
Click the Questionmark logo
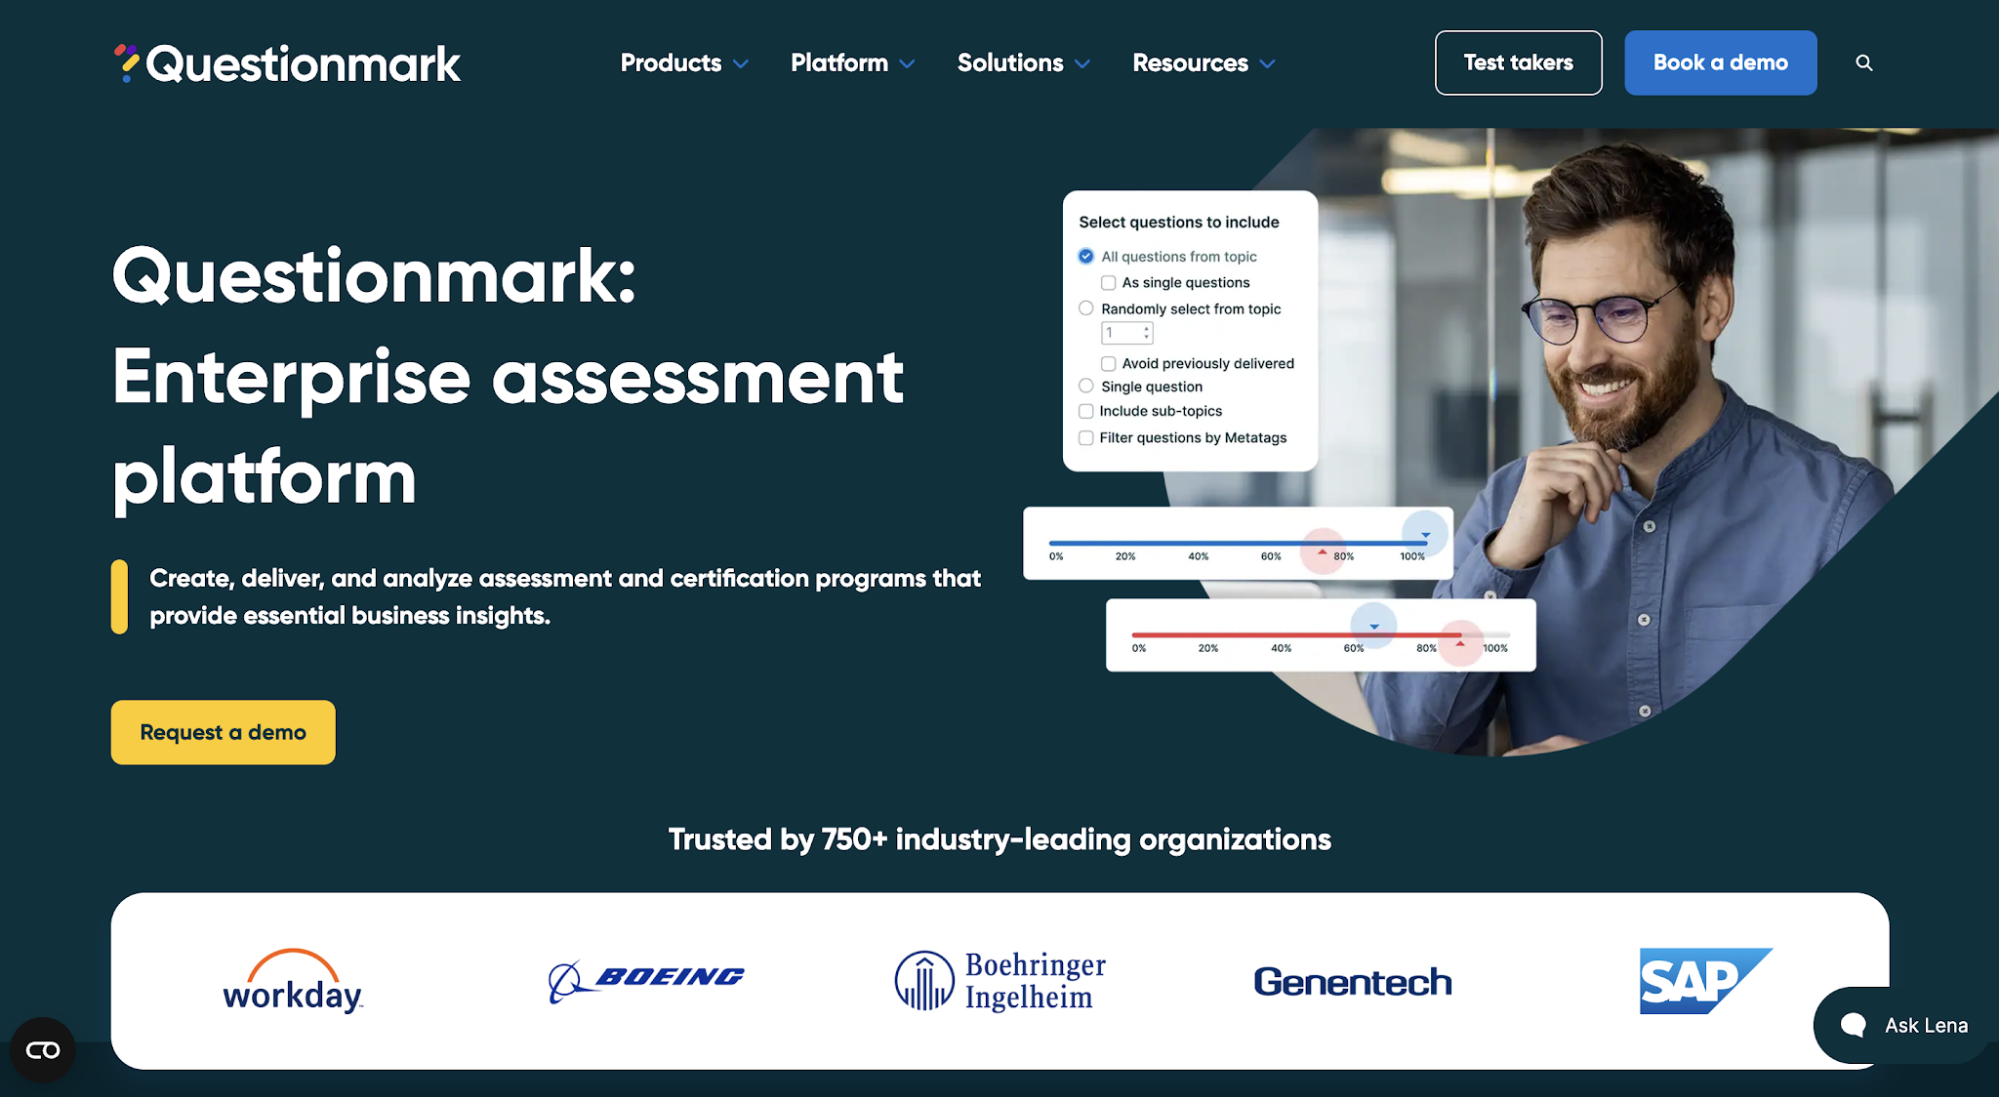(x=287, y=64)
